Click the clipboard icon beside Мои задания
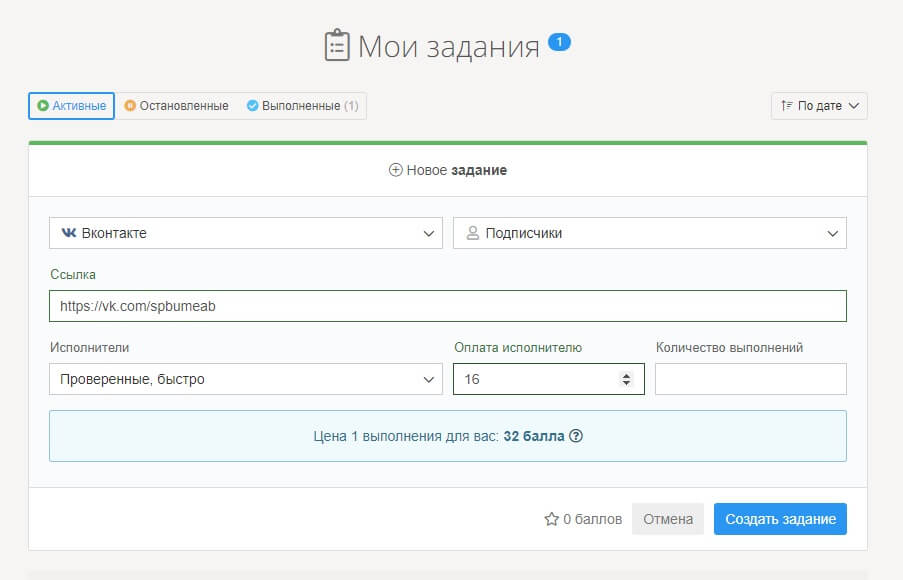The image size is (903, 580). click(x=337, y=46)
